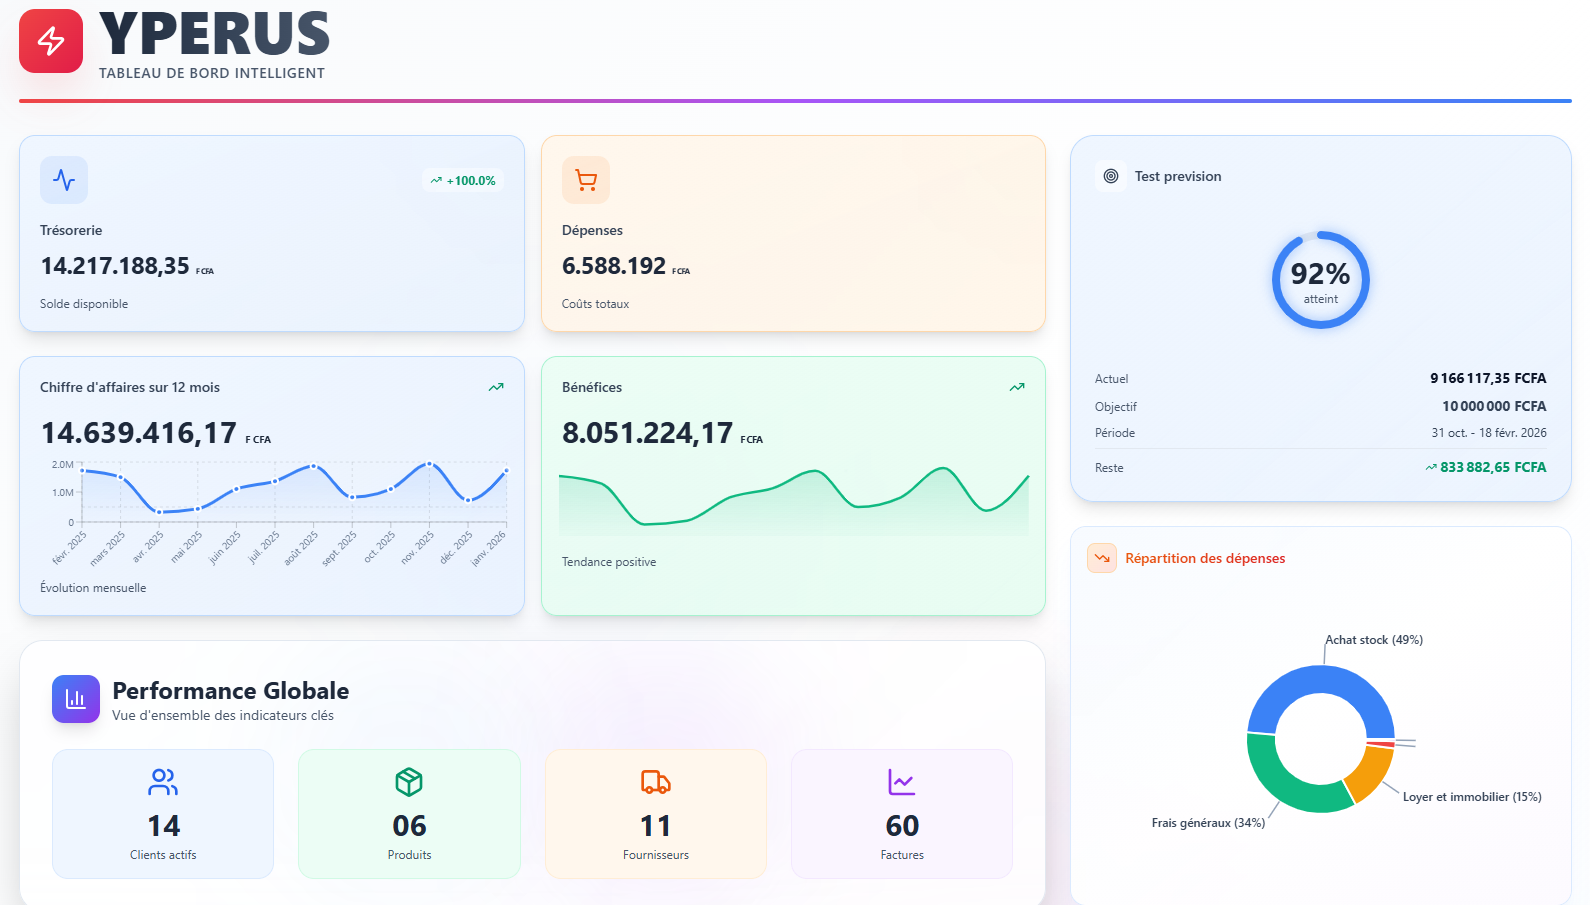Click the Dépenses shopping cart icon
Image resolution: width=1590 pixels, height=905 pixels.
pyautogui.click(x=586, y=180)
